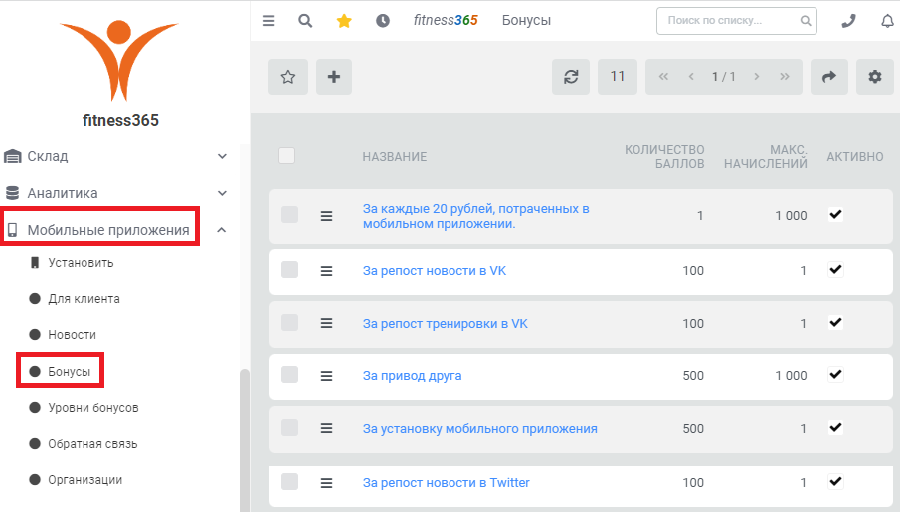Open the hamburger menu icon
900x512 pixels.
pyautogui.click(x=268, y=21)
